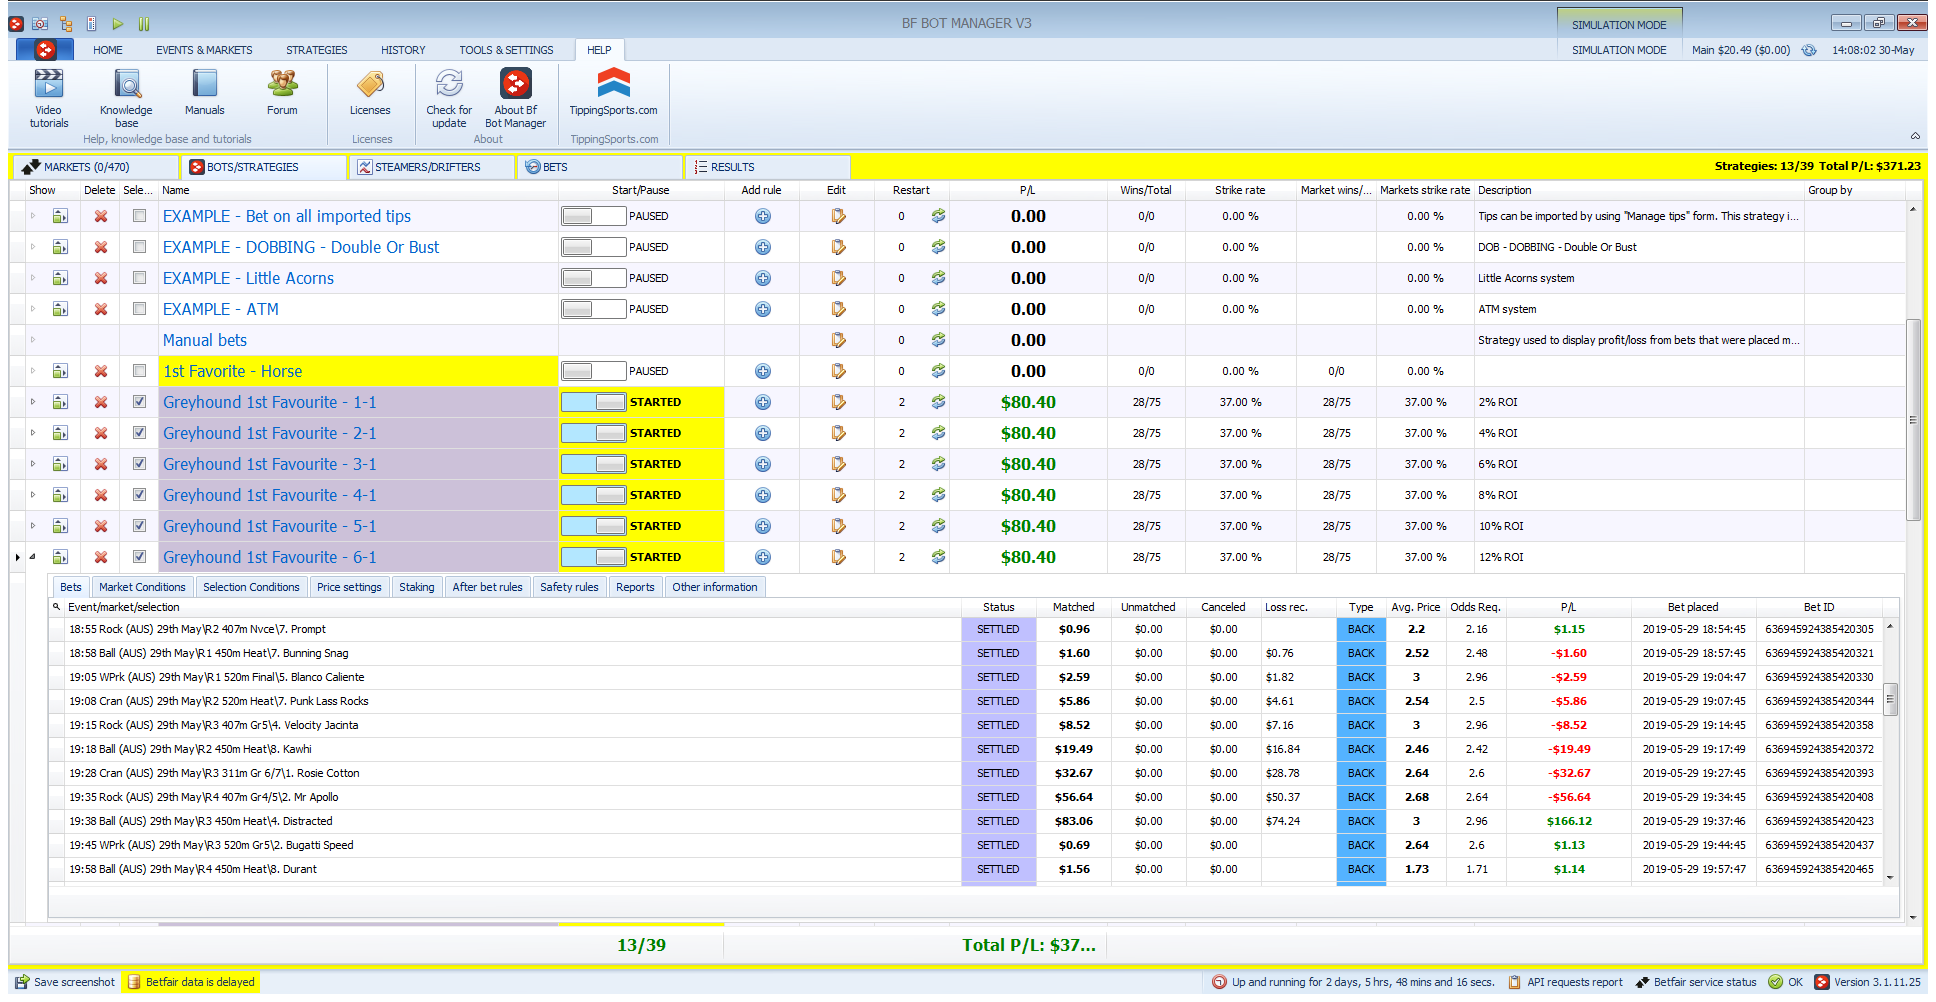
Task: Open the STRATEGIES ribbon tab
Action: point(317,50)
